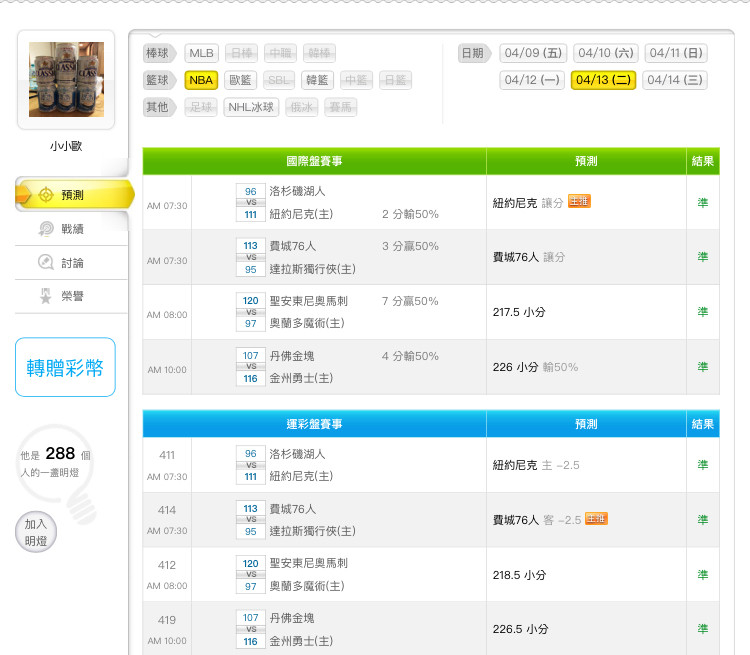
Task: Click the 2 分輸50% spread text
Action: (410, 214)
